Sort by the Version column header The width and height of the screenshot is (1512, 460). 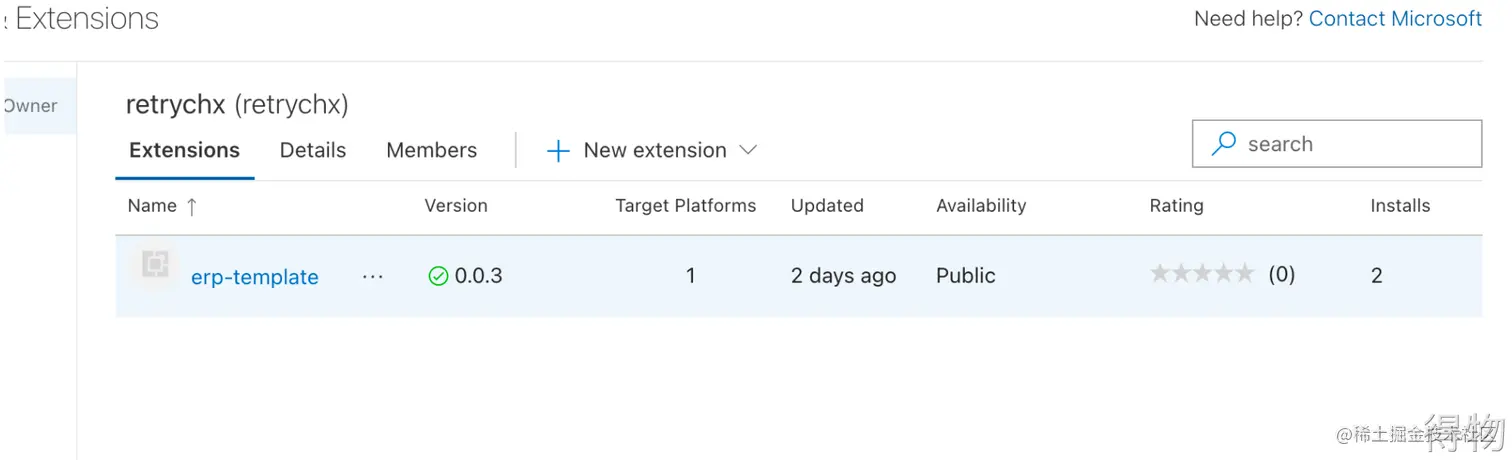pos(456,206)
